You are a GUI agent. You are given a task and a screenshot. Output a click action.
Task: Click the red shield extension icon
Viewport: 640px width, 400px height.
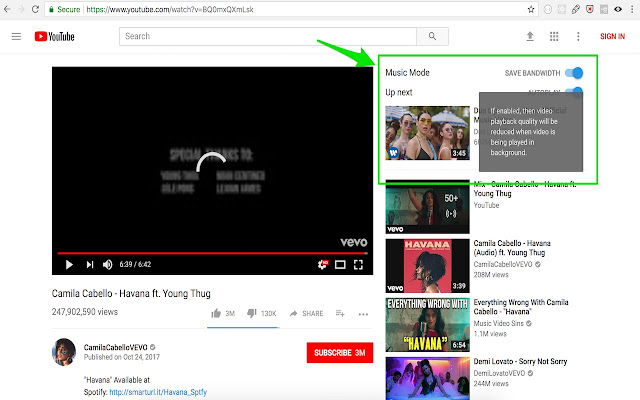pos(590,9)
